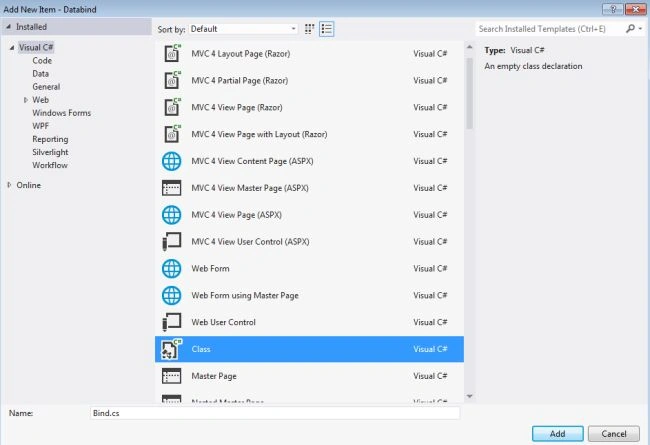Click the MVC 4 Layout Page (Razor) icon
Image resolution: width=650 pixels, height=445 pixels.
click(x=172, y=53)
